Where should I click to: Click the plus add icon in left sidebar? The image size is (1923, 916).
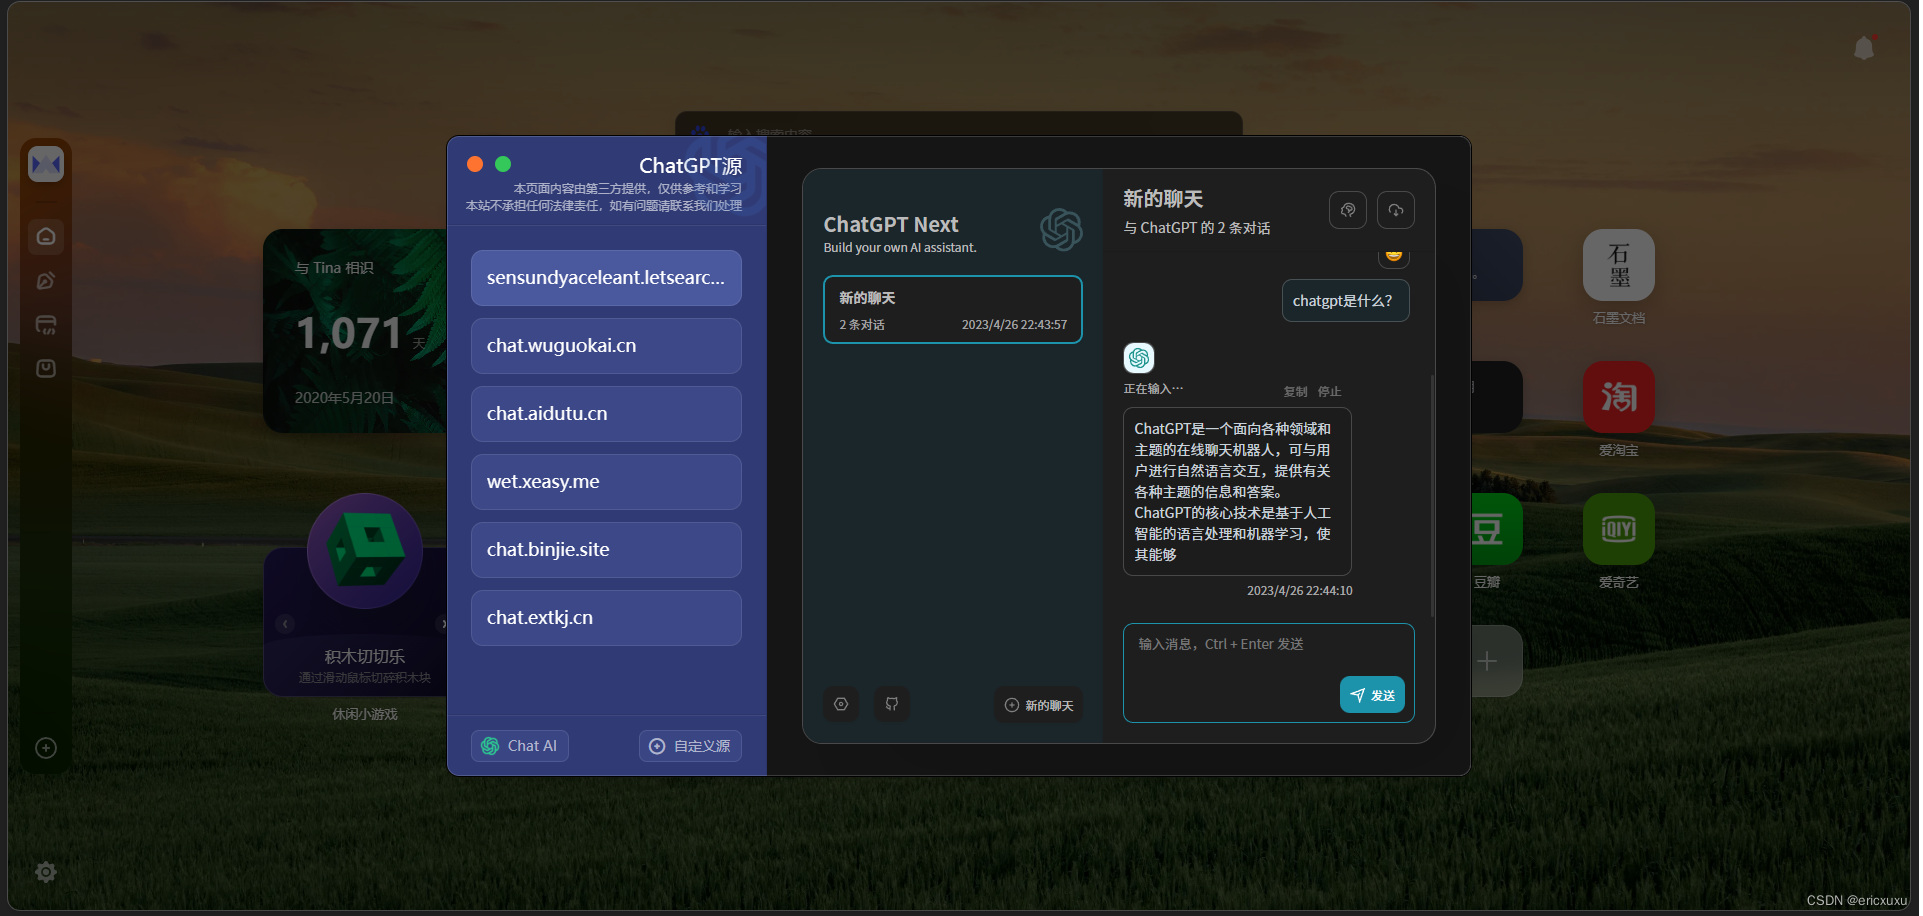[x=46, y=748]
